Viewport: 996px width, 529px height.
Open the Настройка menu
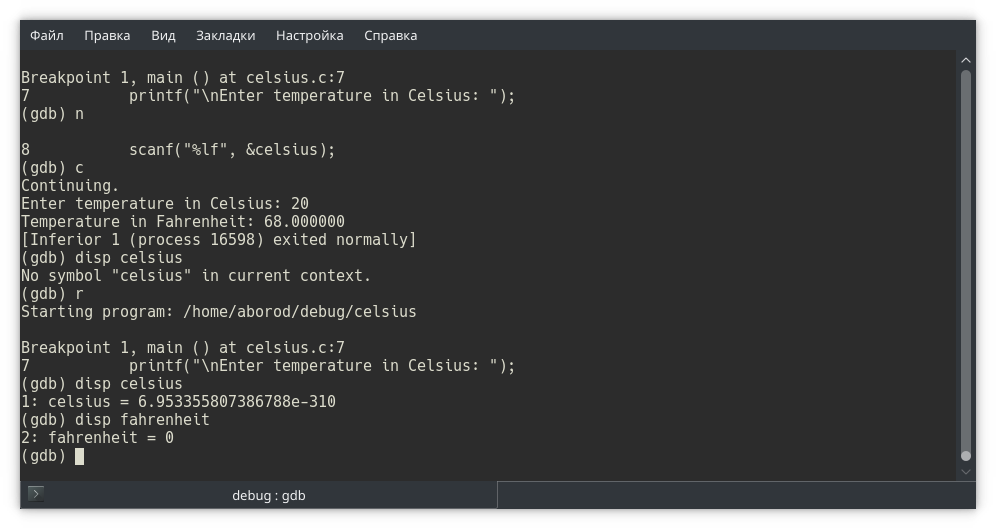pos(309,35)
